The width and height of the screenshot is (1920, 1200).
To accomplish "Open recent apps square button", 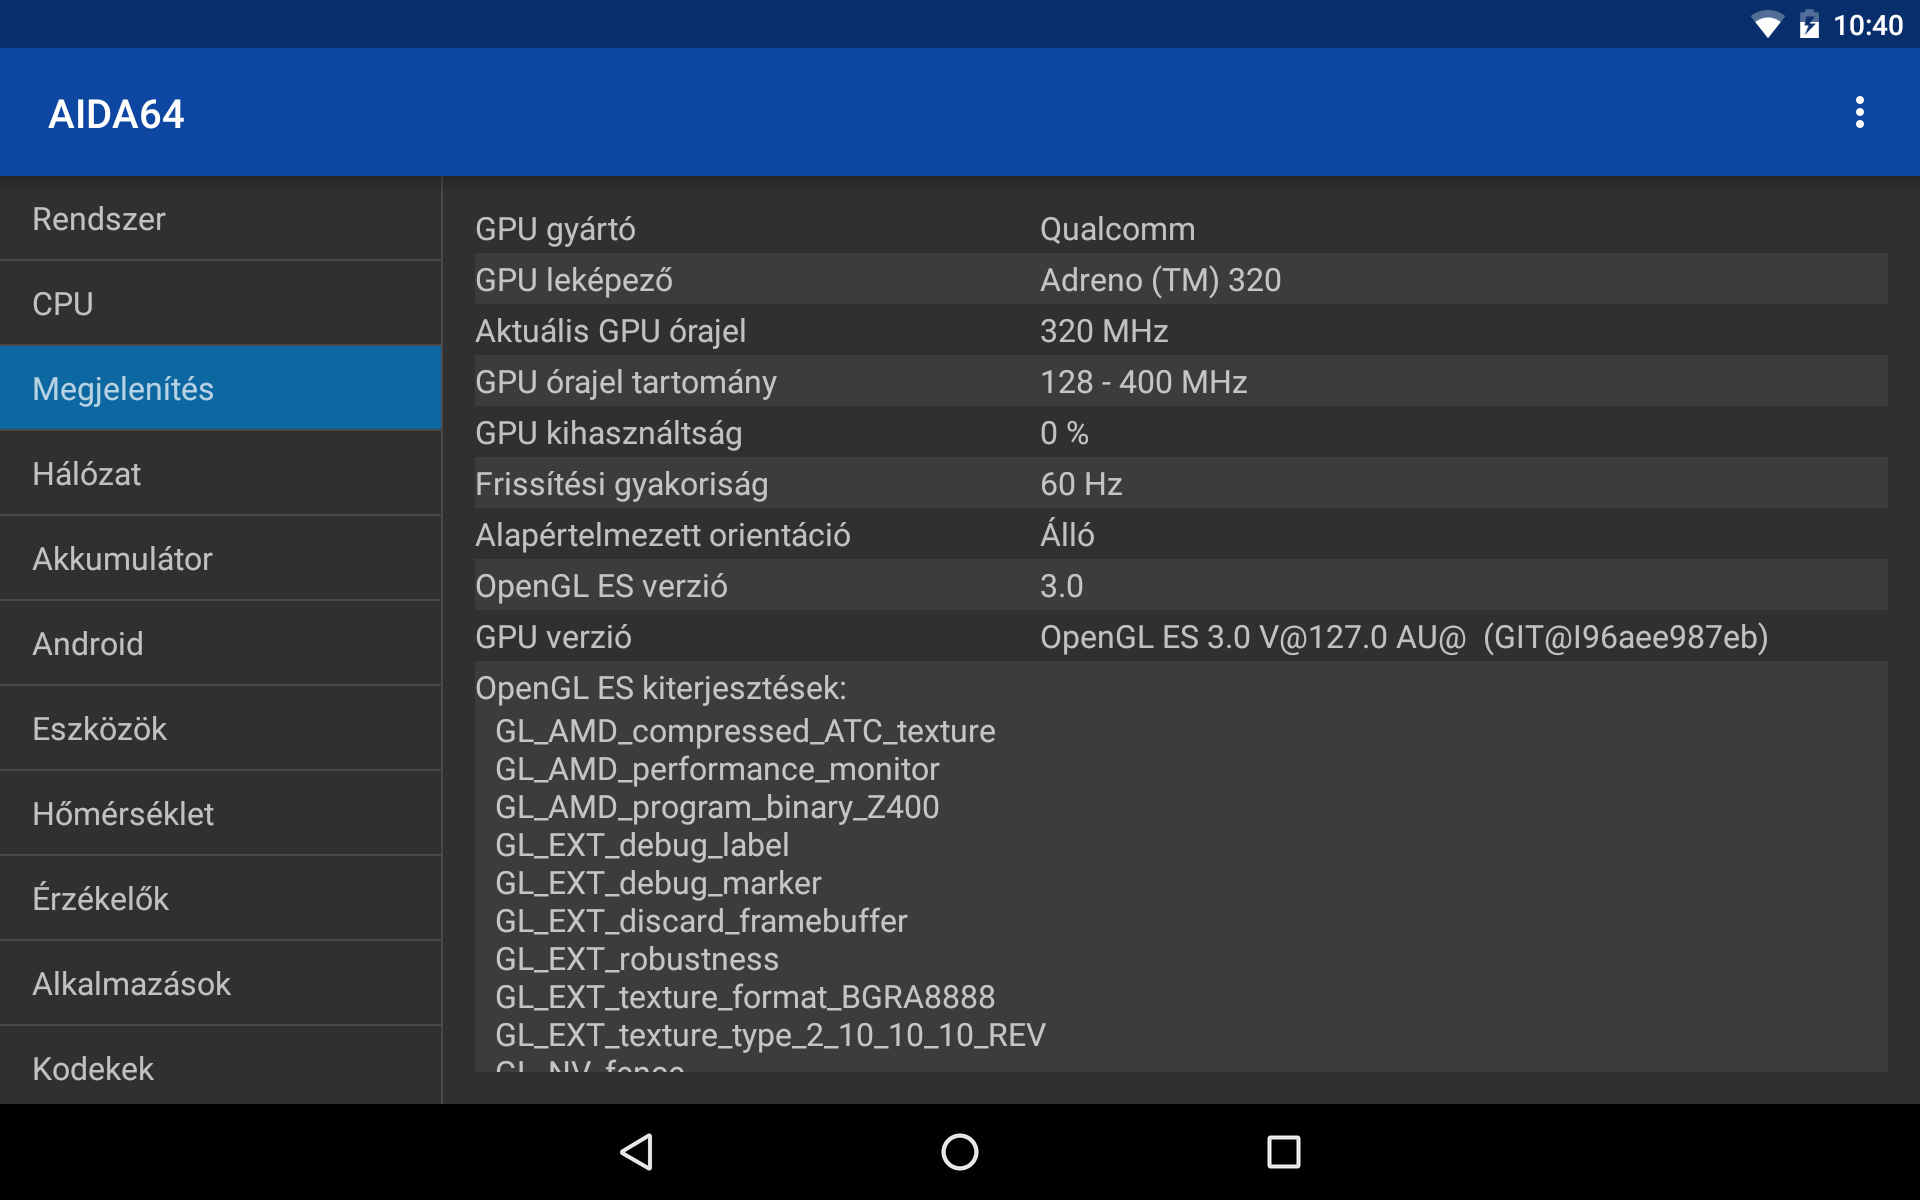I will click(1283, 1152).
